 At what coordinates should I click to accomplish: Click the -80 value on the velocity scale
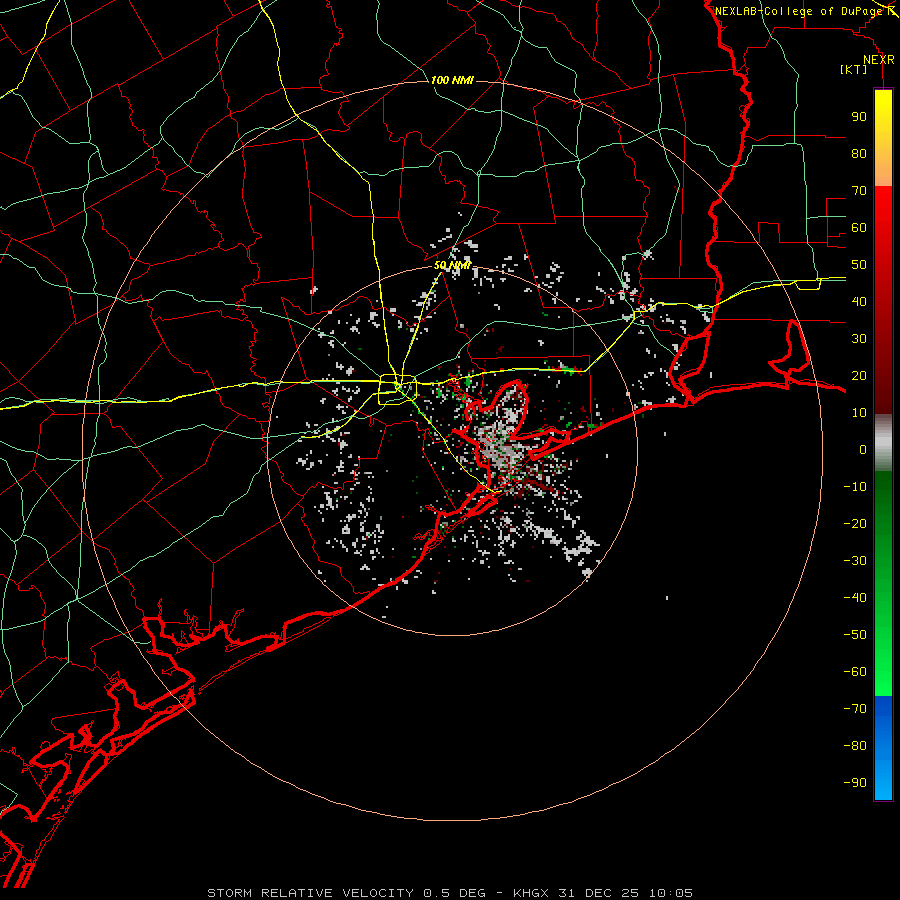point(855,746)
